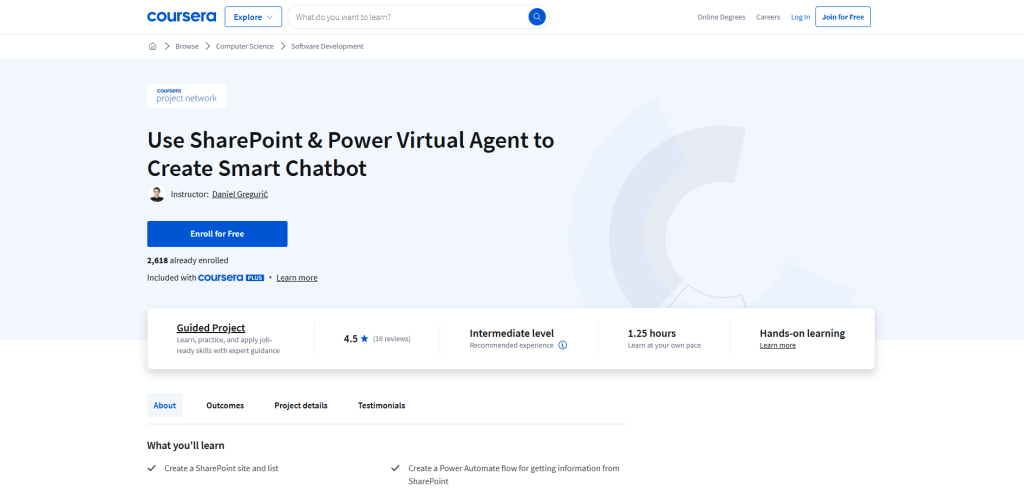Go to Browse breadcrumb
Screen dimensions: 1024x495
187,46
